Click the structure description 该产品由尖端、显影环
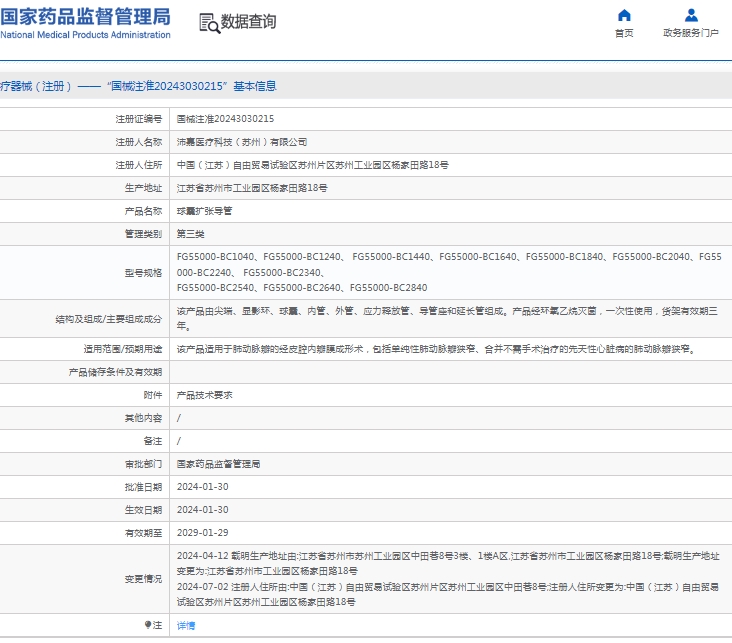Screen dimensions: 732x643 447,318
